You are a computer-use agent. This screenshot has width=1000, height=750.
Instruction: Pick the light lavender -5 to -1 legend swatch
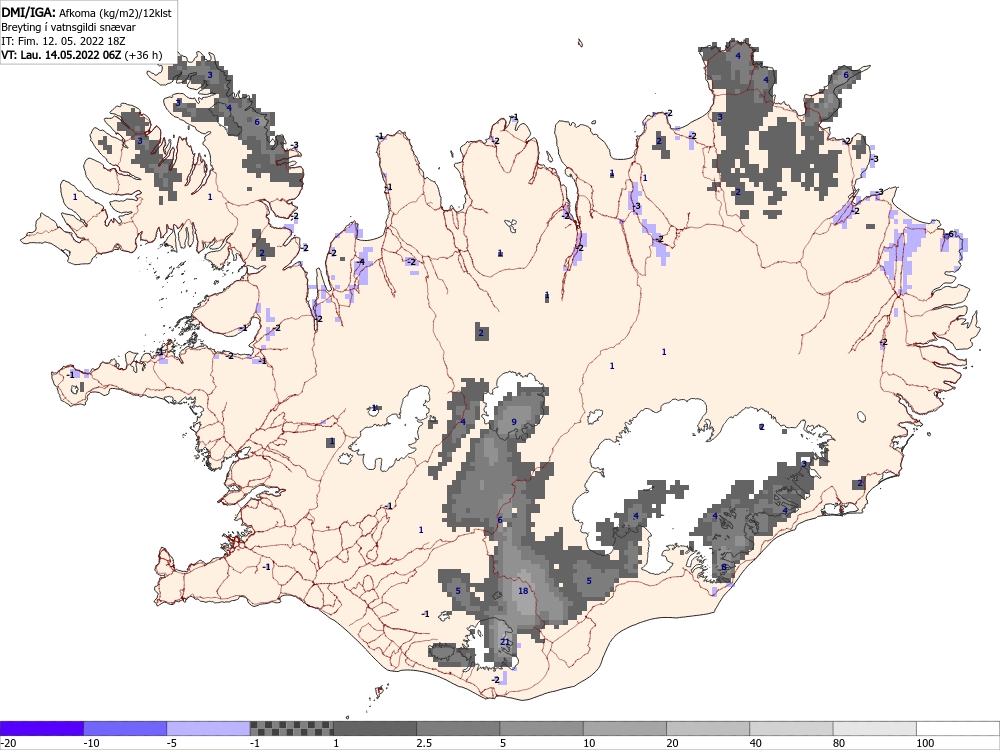(x=209, y=728)
